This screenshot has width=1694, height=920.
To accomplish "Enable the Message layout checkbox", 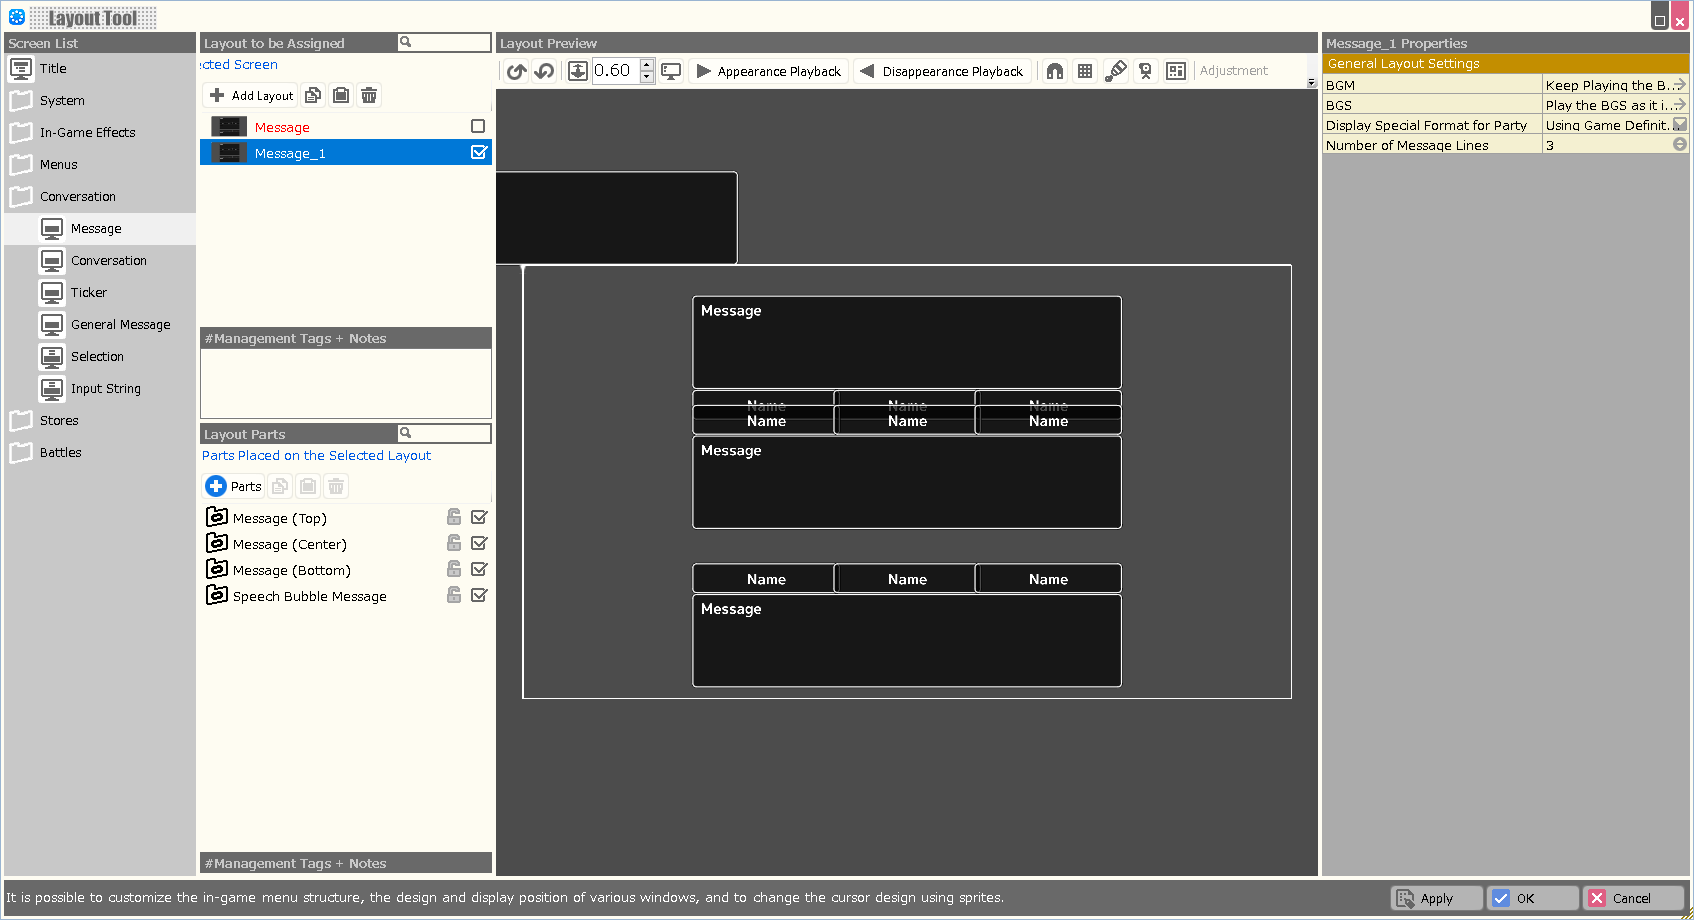I will tap(478, 126).
